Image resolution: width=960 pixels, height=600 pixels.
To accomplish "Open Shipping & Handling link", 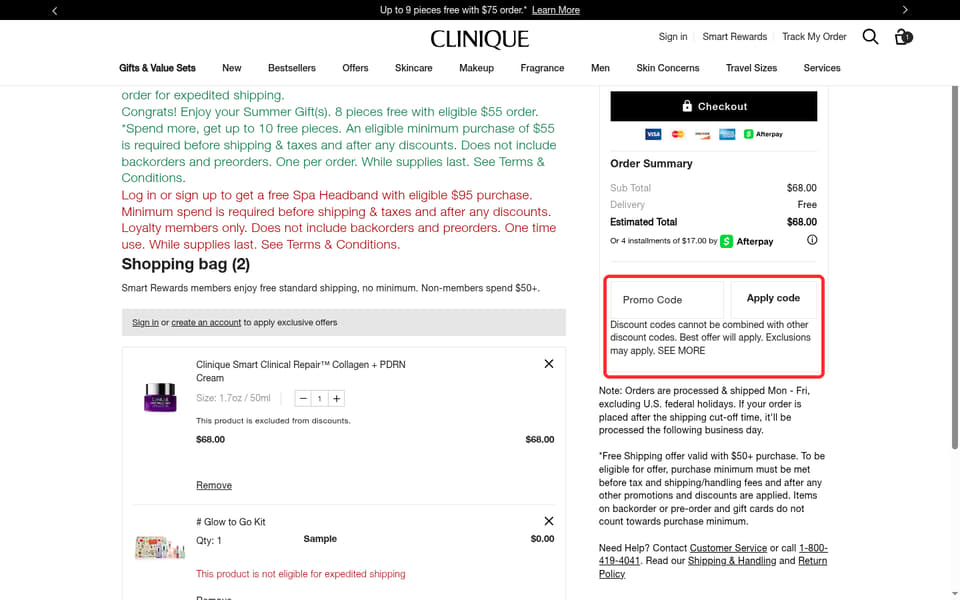I will point(732,561).
